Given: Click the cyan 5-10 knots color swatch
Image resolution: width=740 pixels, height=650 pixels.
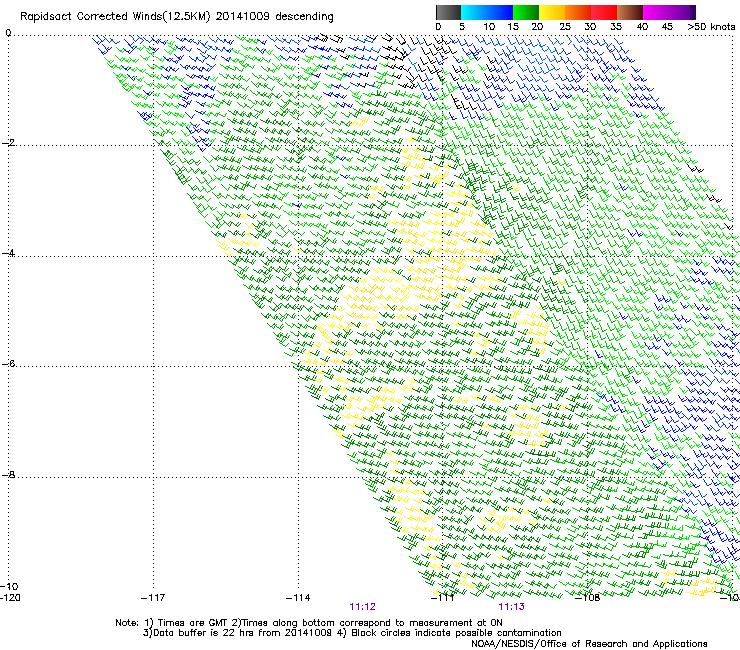Looking at the screenshot, I should point(474,12).
